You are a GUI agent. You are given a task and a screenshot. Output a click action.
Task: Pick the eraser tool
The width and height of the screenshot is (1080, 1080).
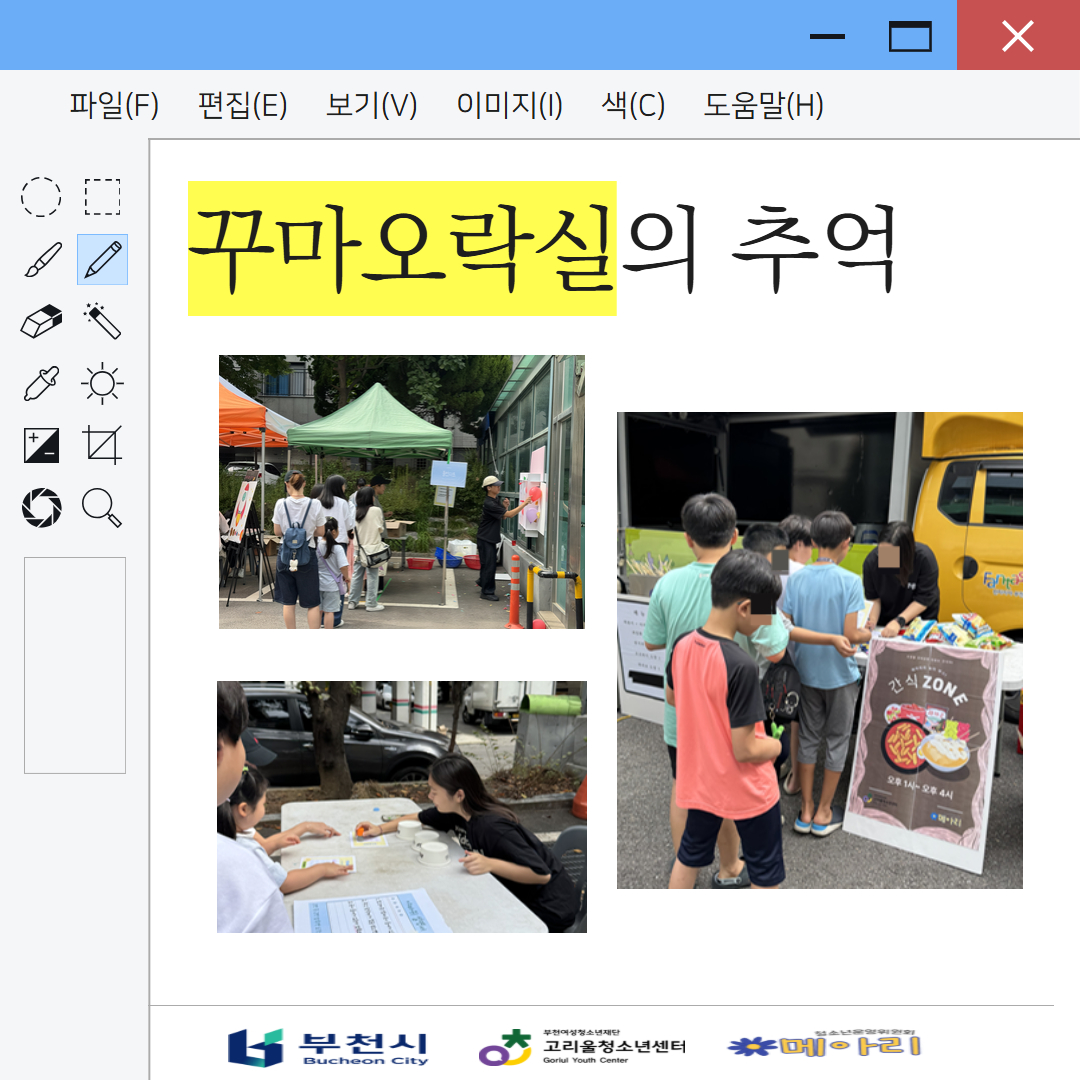click(x=41, y=322)
